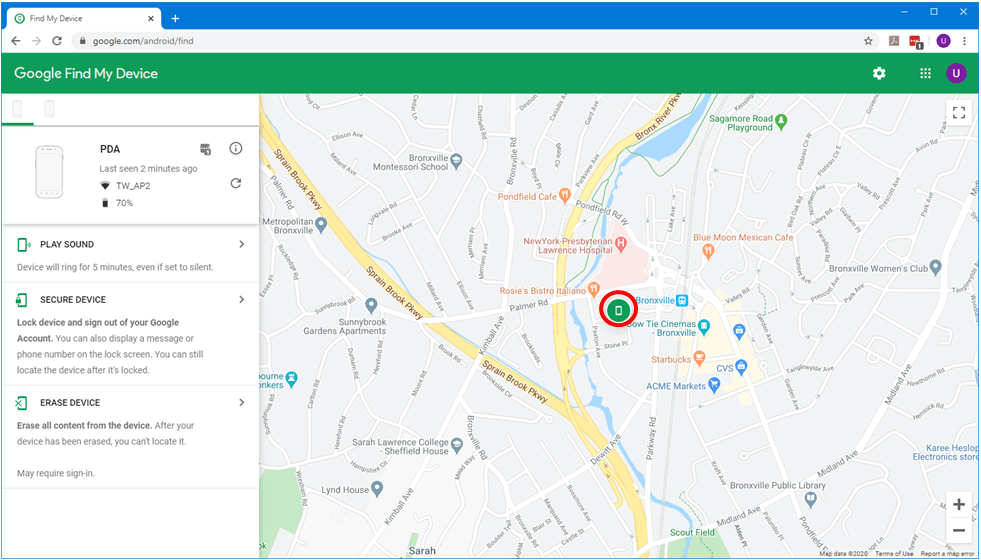981x560 pixels.
Task: Open Find My Device settings gear
Action: click(x=879, y=73)
